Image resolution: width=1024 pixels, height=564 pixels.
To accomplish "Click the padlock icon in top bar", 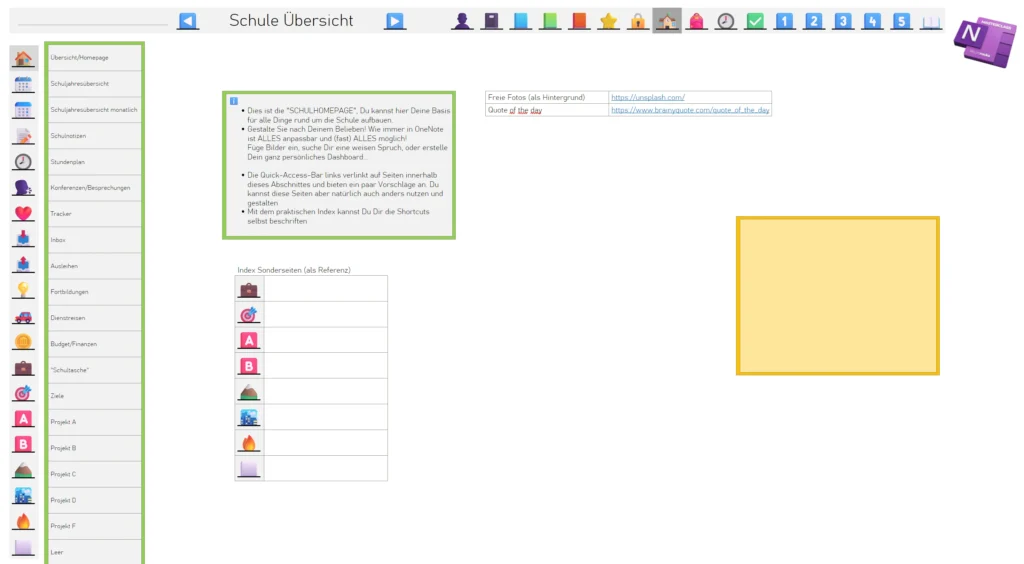I will tap(637, 21).
